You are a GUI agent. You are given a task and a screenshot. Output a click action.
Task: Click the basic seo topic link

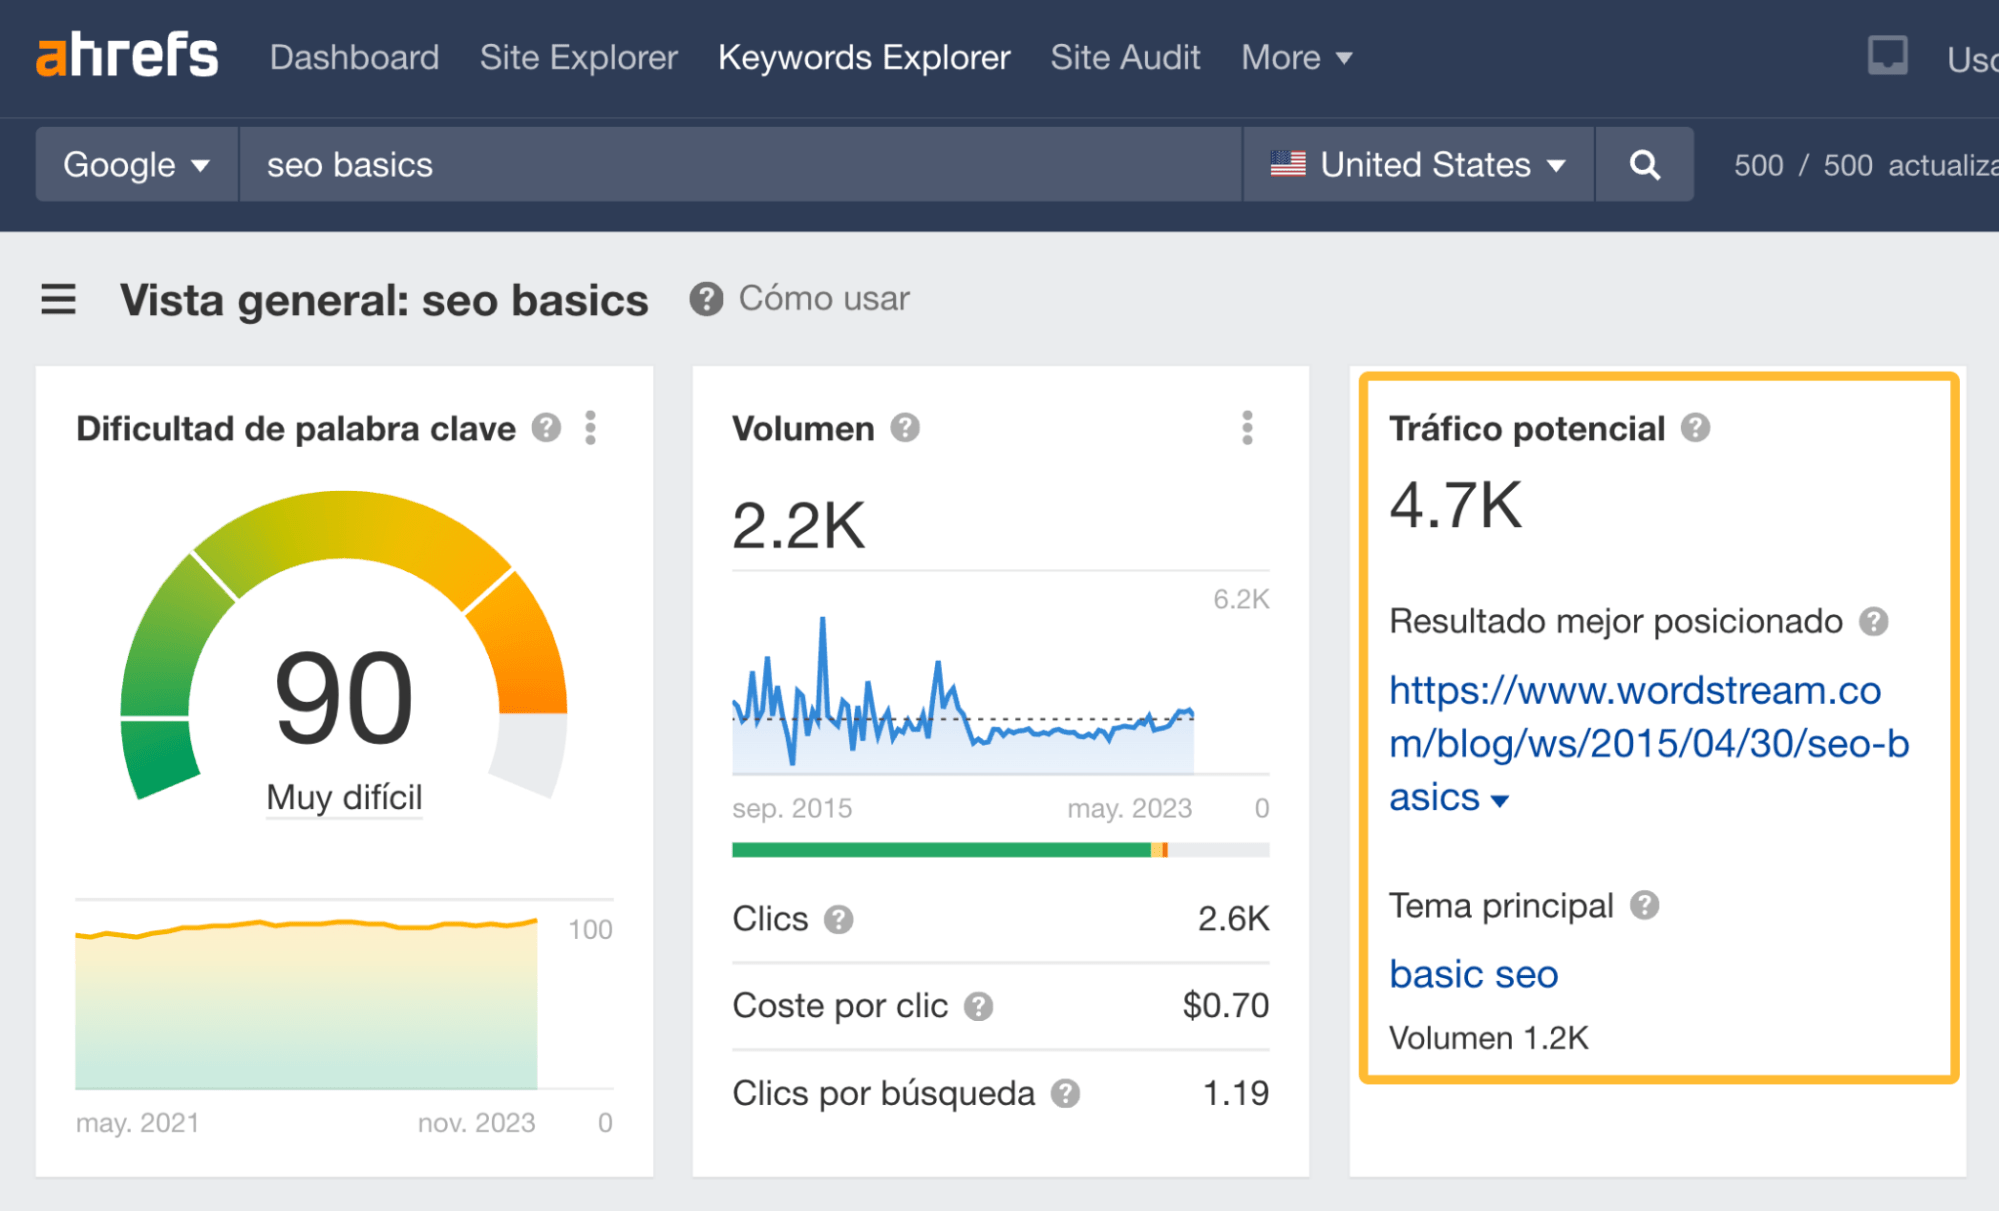pos(1472,973)
